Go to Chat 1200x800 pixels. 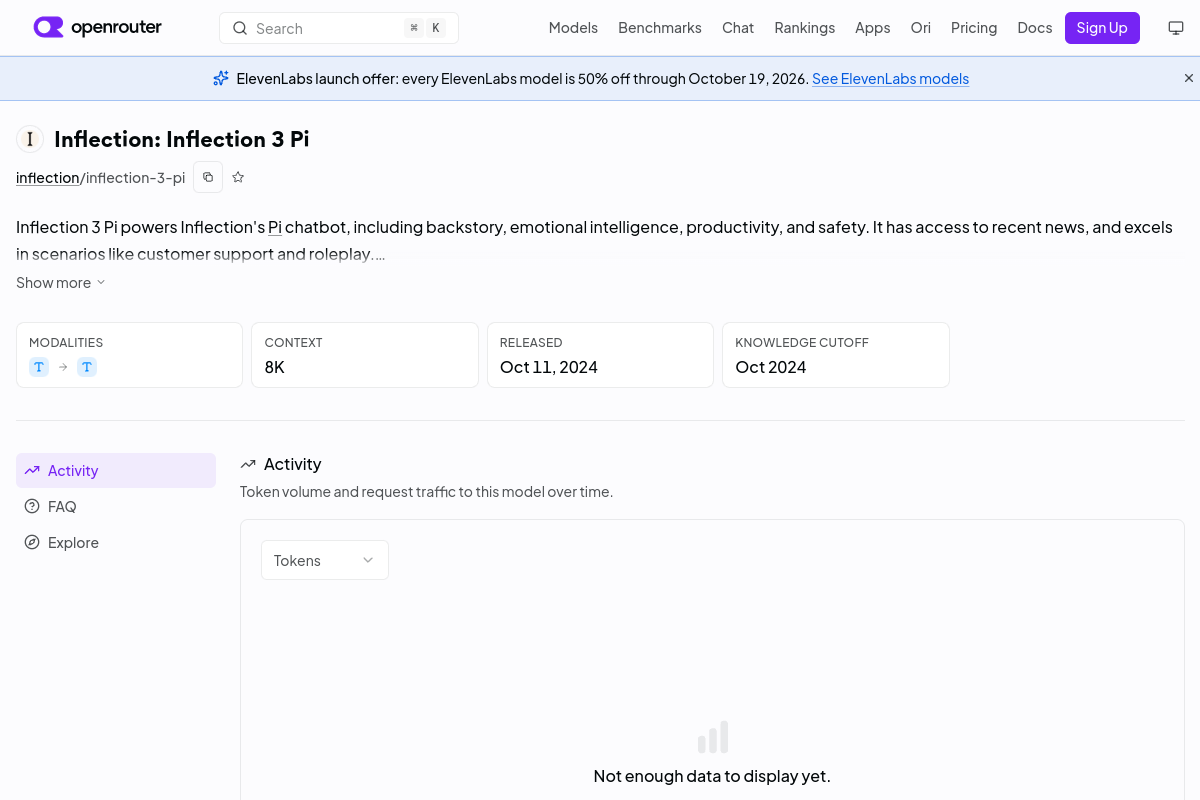[x=738, y=28]
